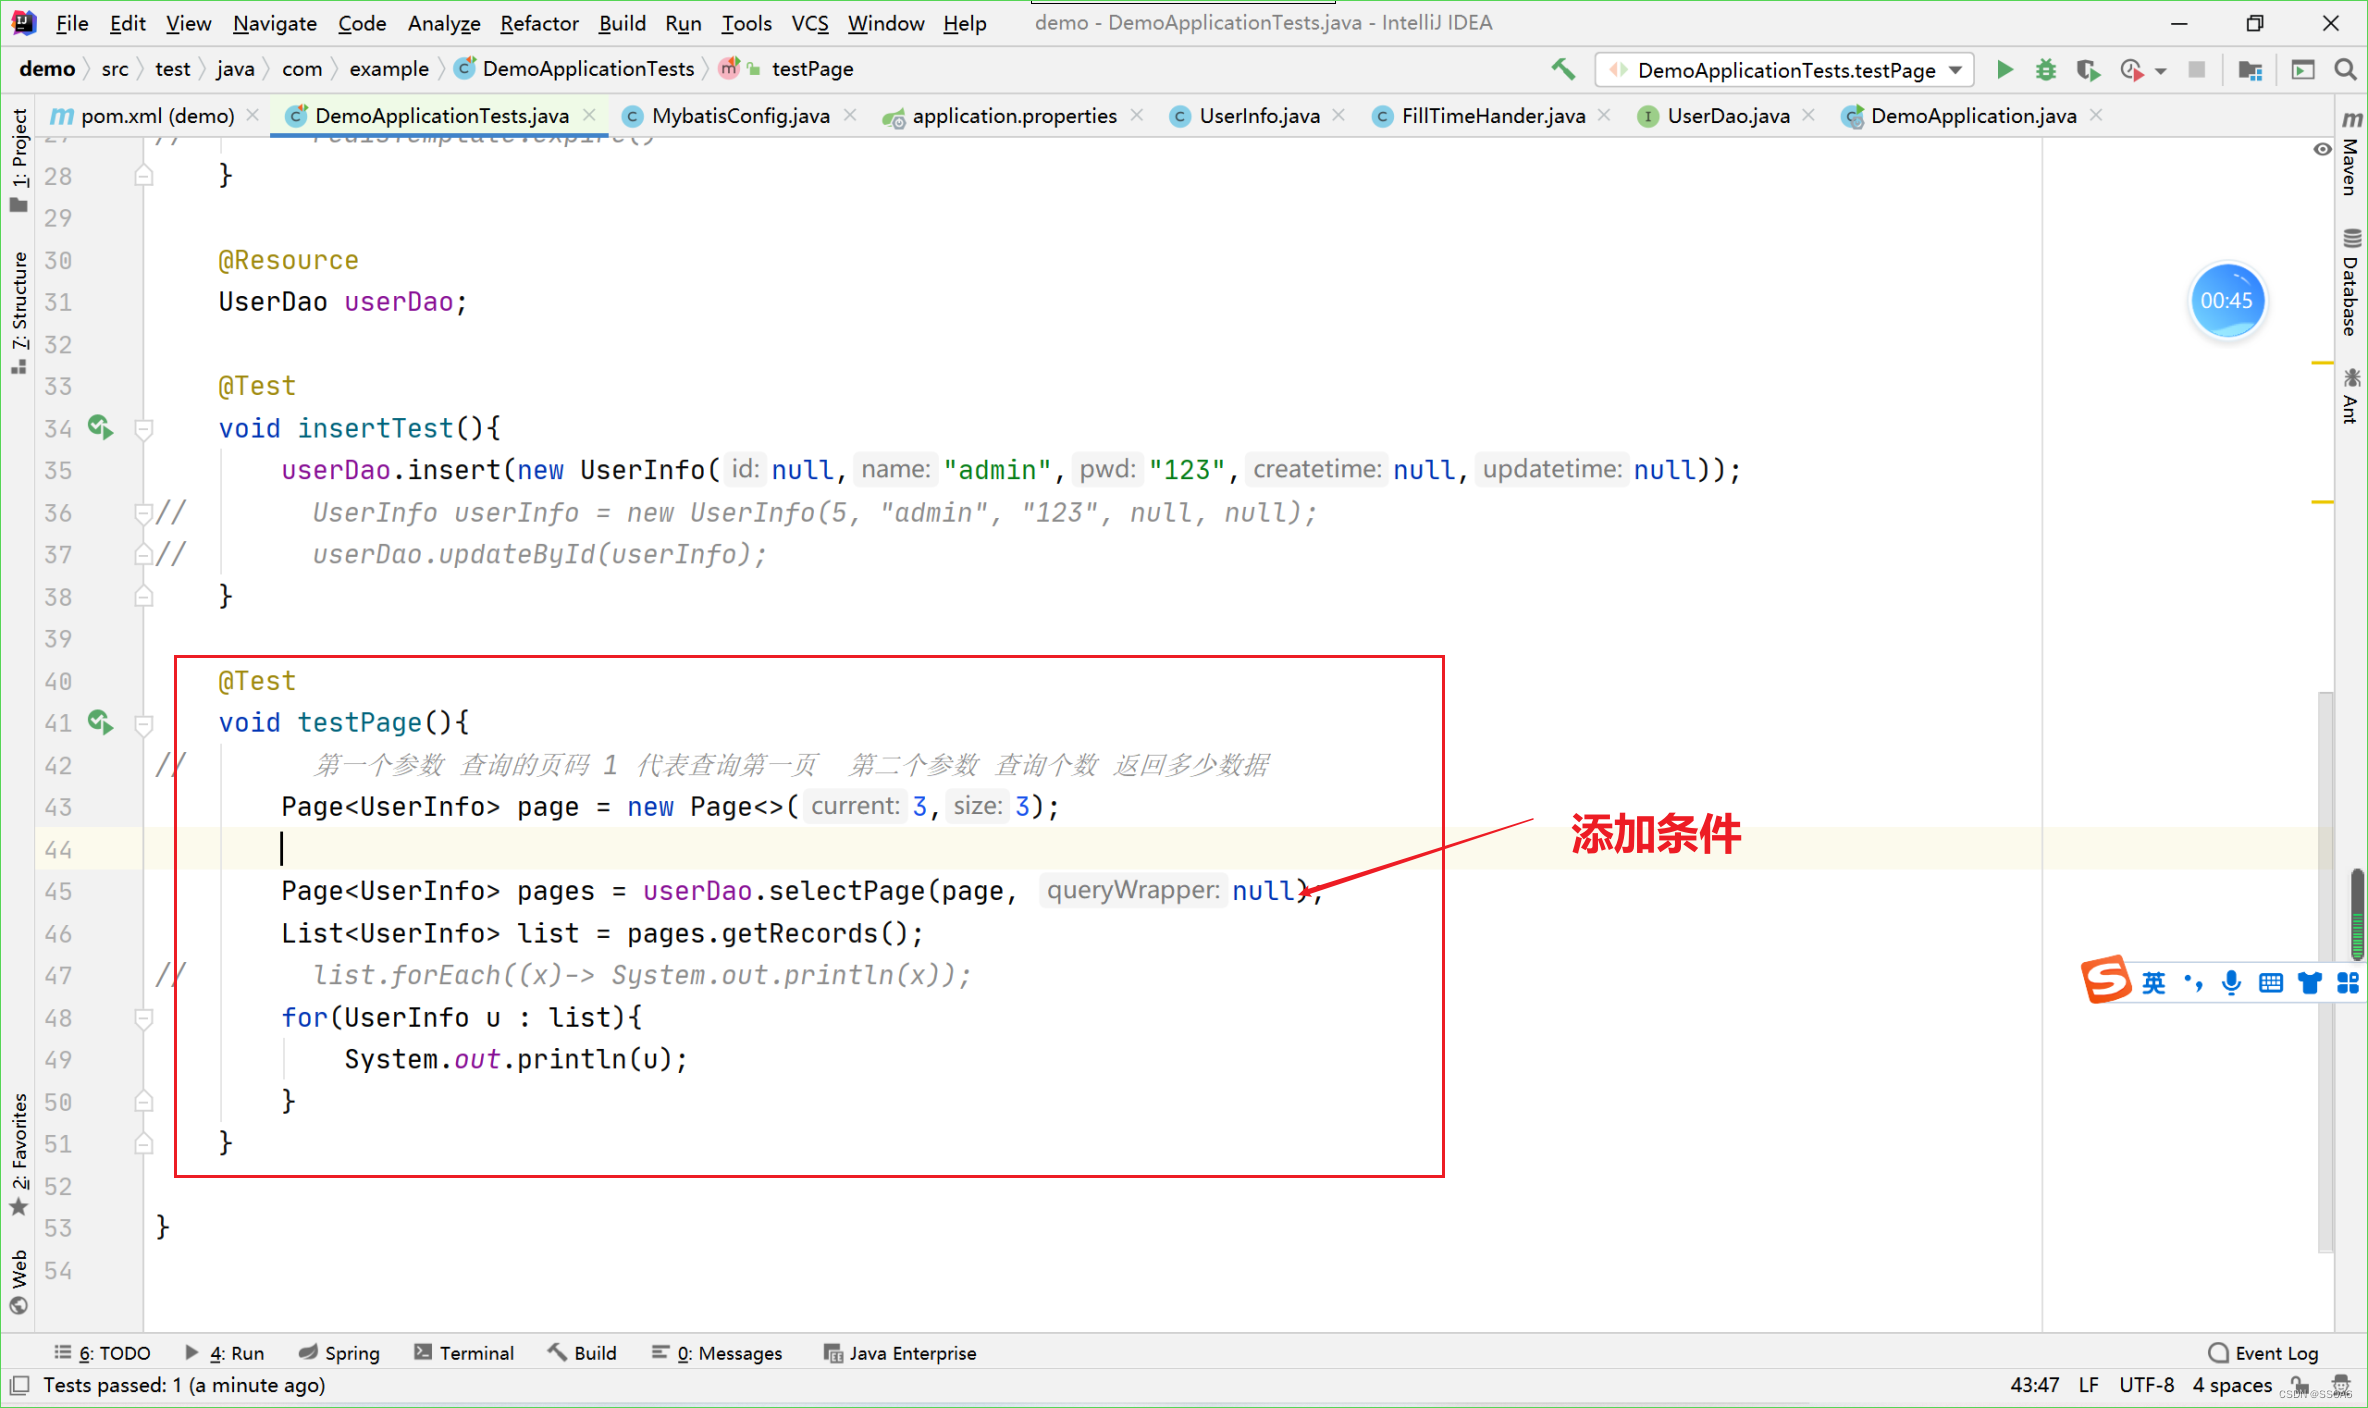Open the Structure tool window

click(19, 312)
